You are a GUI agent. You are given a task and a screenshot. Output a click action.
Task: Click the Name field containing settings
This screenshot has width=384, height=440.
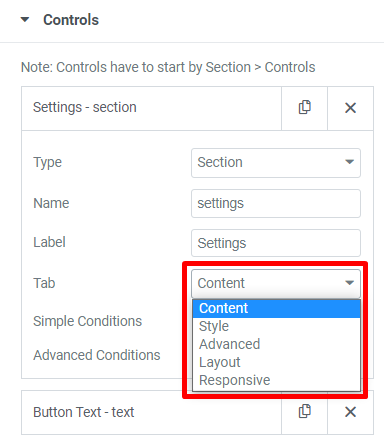pos(276,203)
